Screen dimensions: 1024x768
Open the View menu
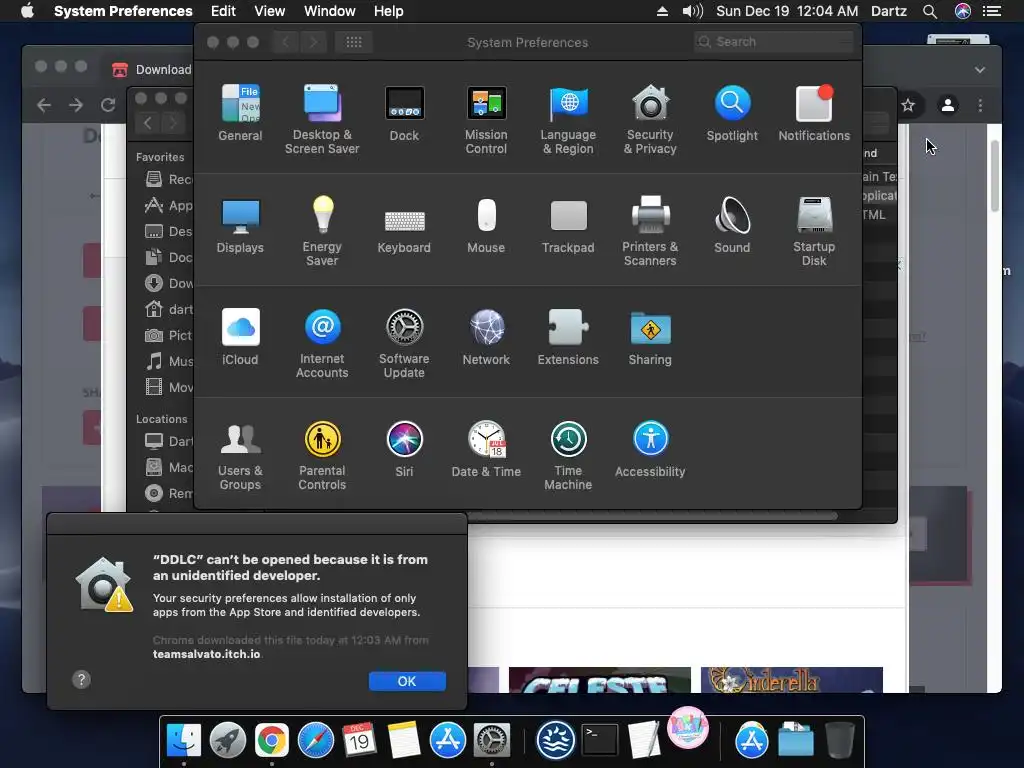tap(270, 11)
